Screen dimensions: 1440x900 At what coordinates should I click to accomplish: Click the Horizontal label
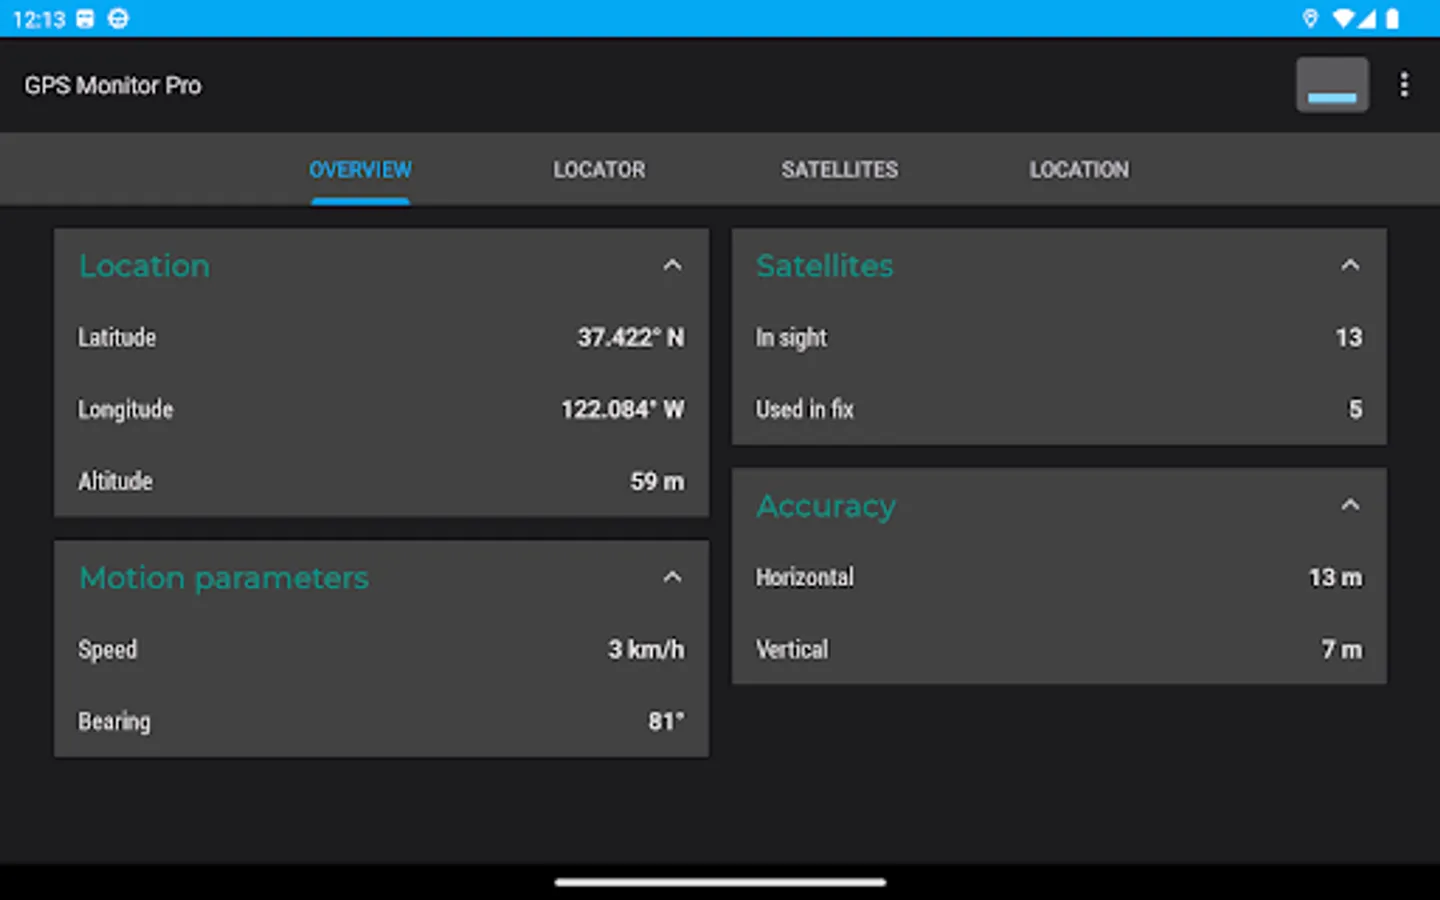[x=805, y=578]
